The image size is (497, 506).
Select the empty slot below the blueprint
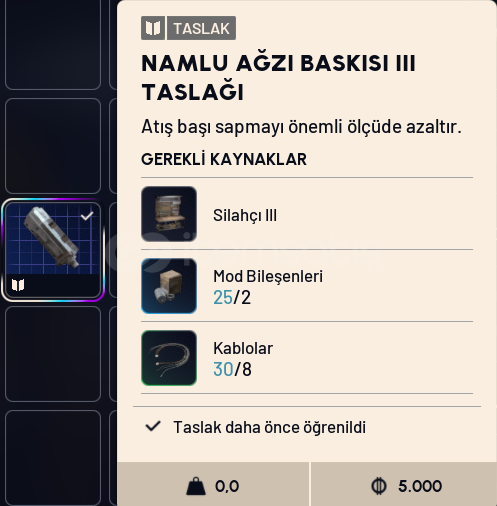53,354
